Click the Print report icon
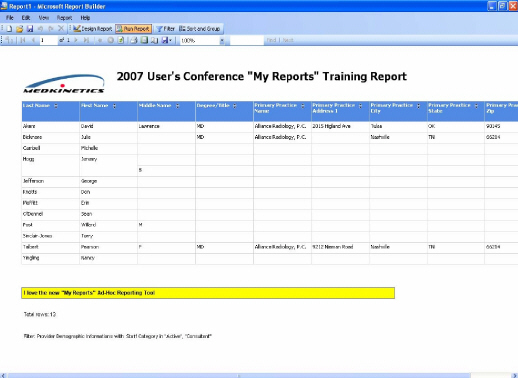Screen dimensions: 518x378 (134, 40)
